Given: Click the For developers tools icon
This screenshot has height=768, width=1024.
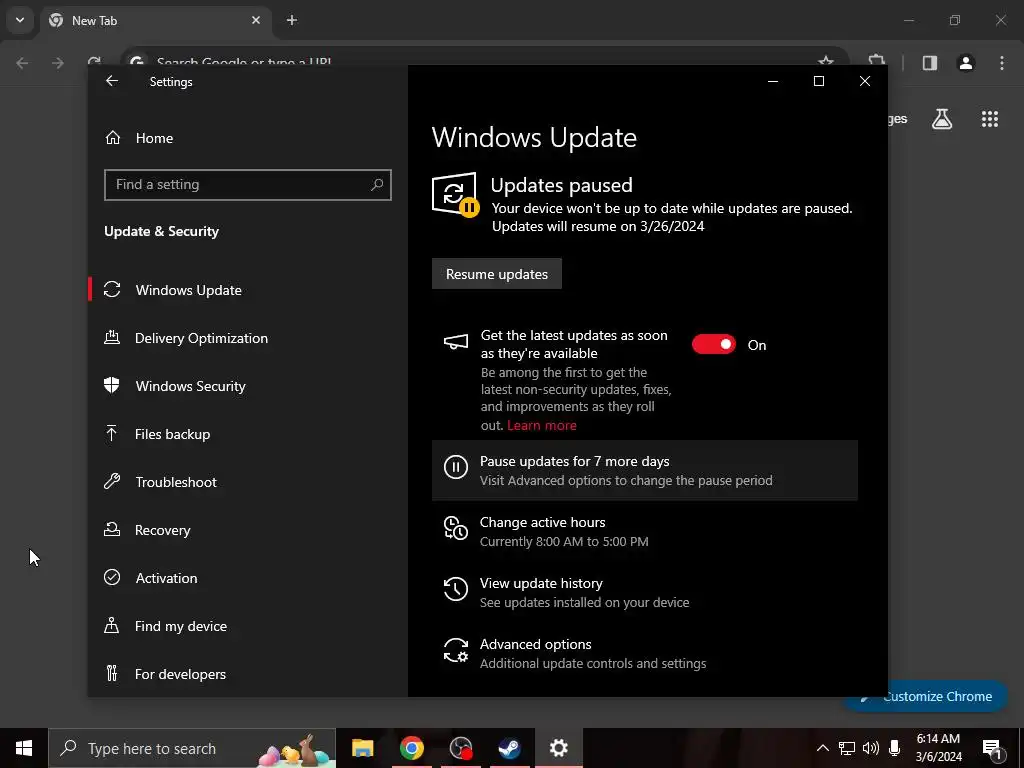Looking at the screenshot, I should [112, 673].
